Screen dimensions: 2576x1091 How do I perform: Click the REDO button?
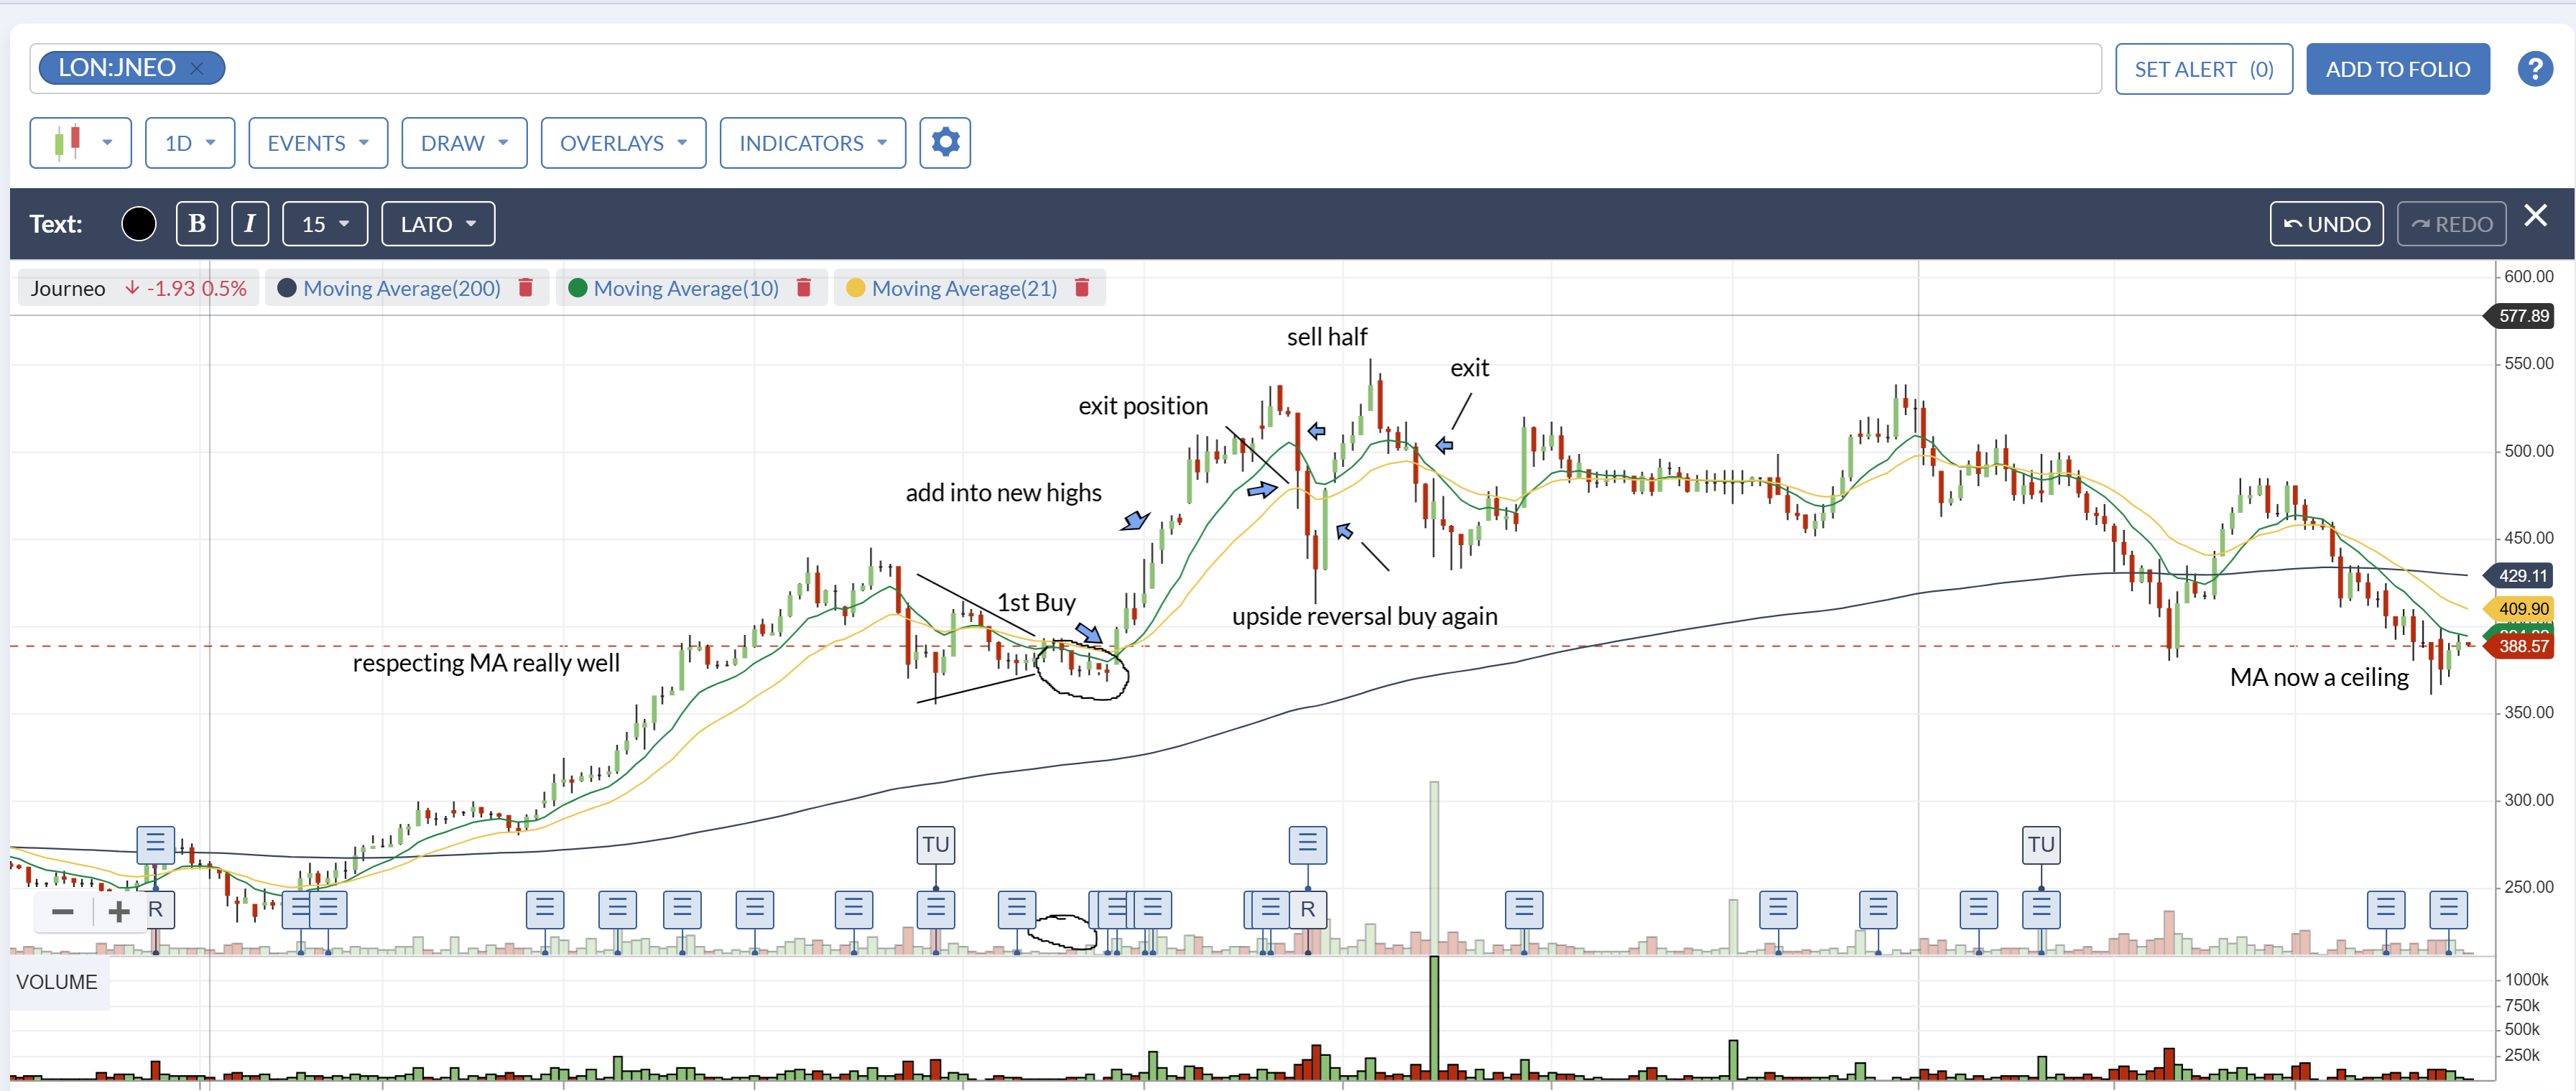(x=2451, y=224)
